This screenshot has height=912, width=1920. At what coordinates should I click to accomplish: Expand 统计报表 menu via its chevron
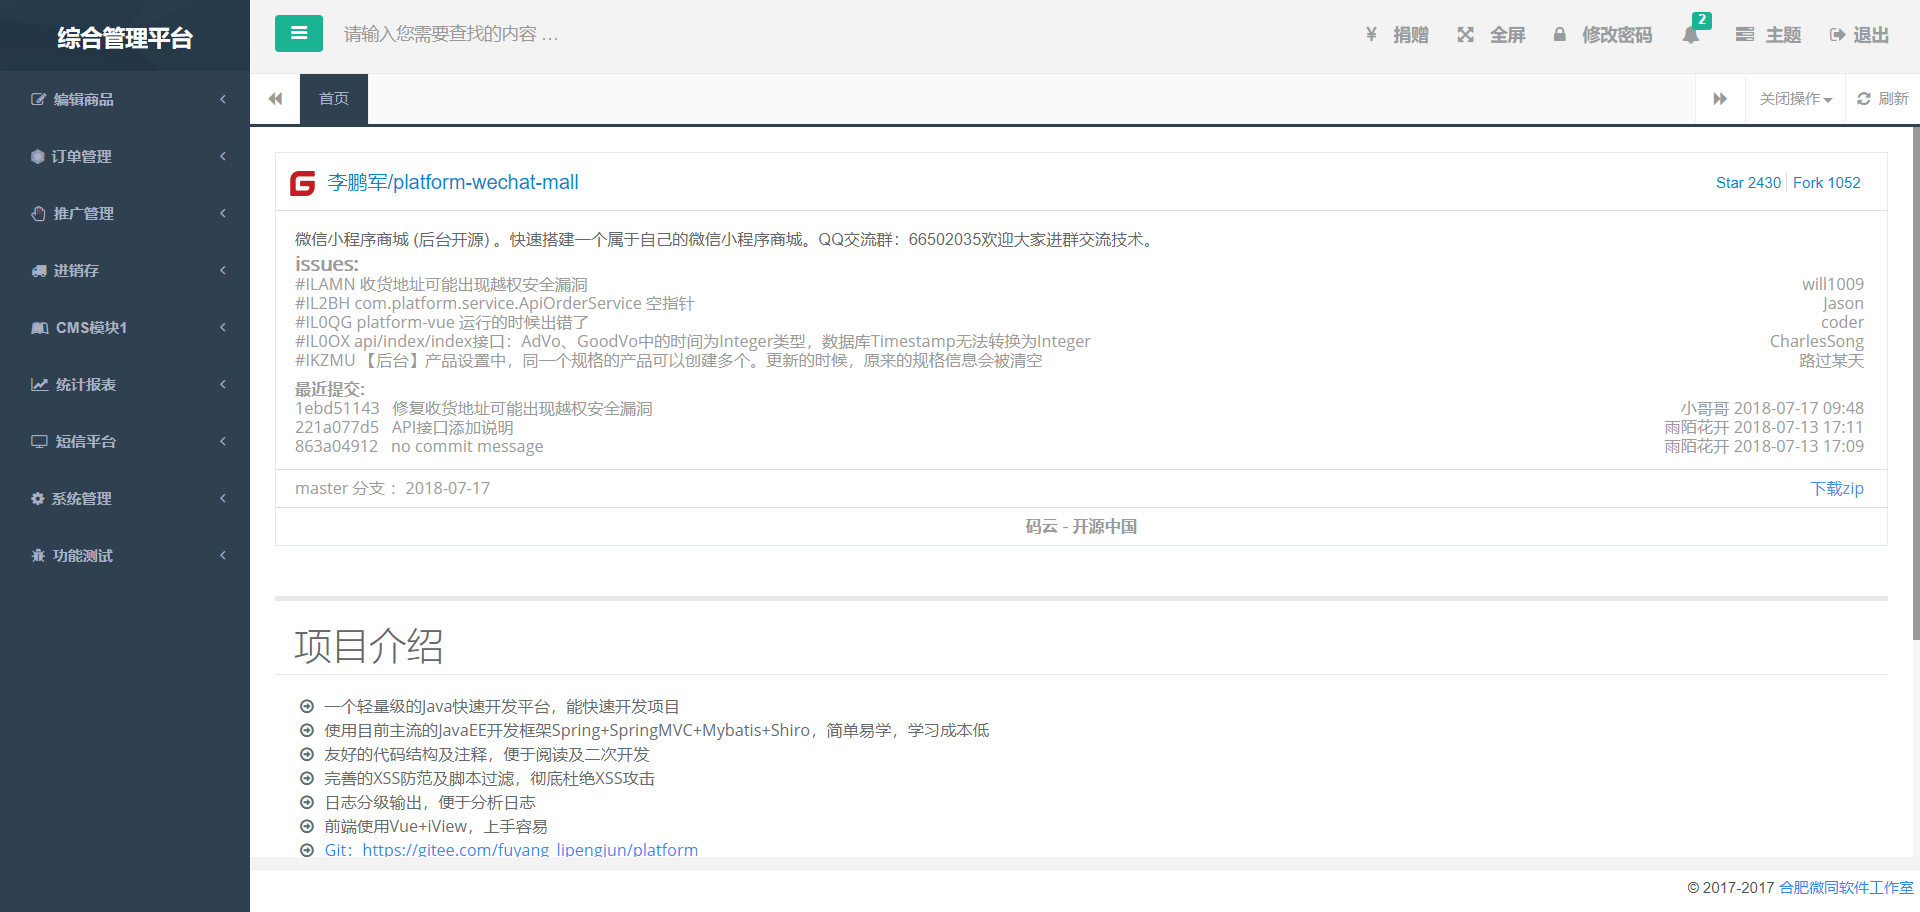[223, 384]
